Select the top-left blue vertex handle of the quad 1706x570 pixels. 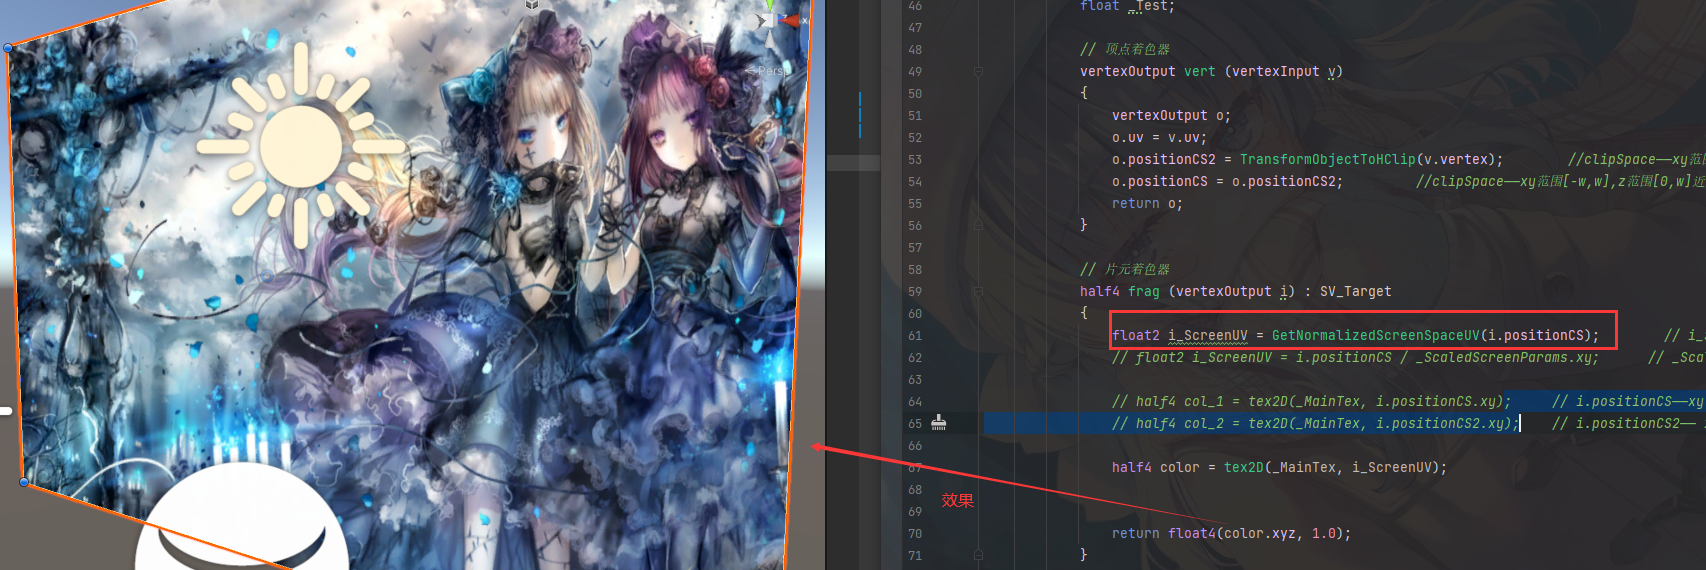(9, 48)
